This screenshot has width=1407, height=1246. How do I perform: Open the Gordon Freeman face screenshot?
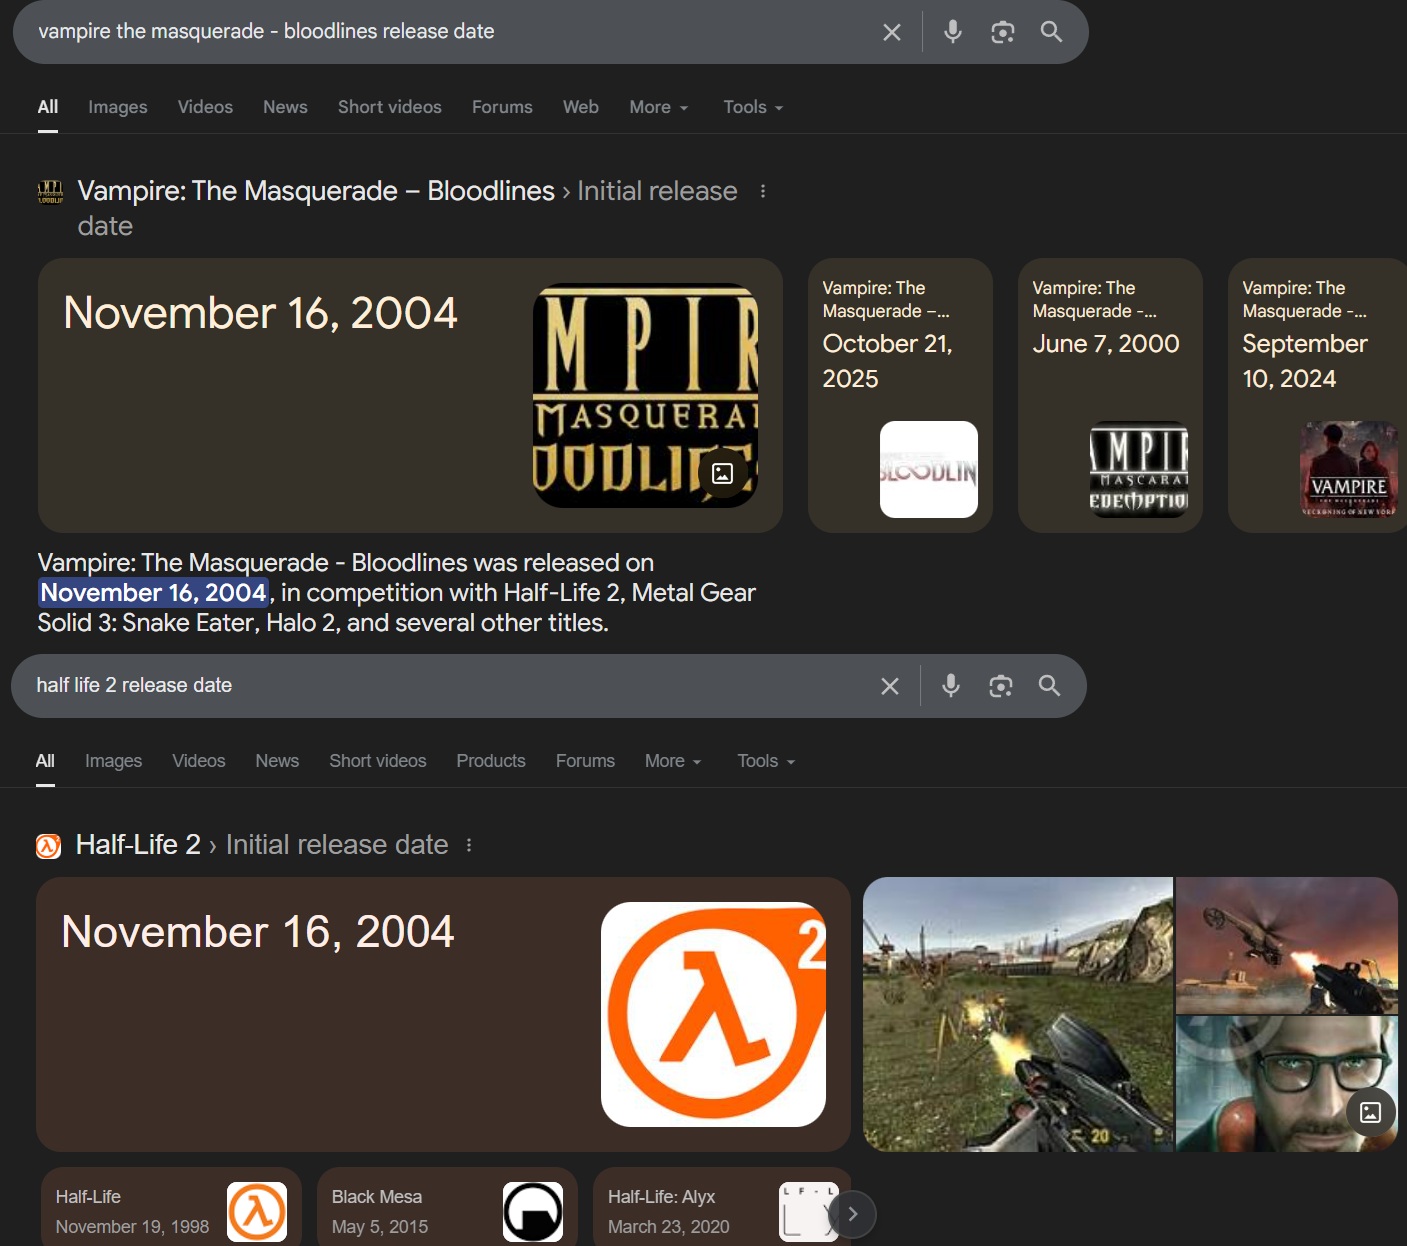coord(1287,1084)
